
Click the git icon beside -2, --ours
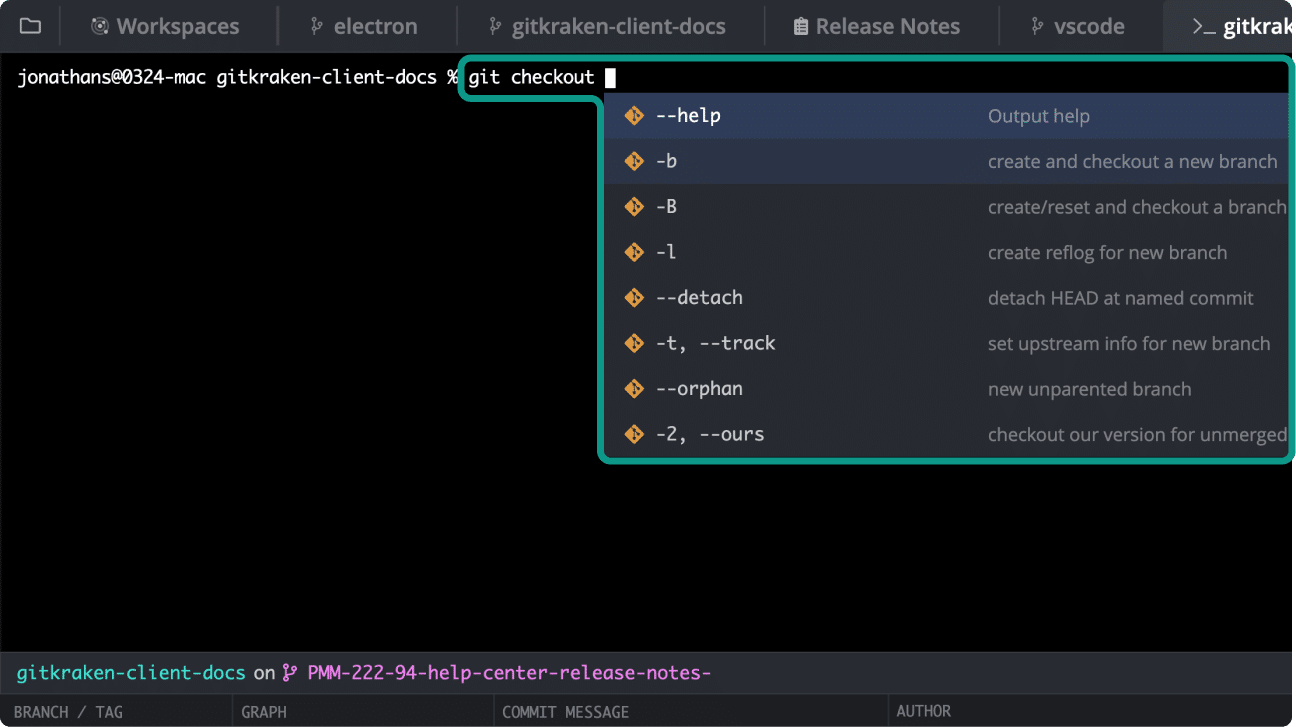tap(634, 434)
